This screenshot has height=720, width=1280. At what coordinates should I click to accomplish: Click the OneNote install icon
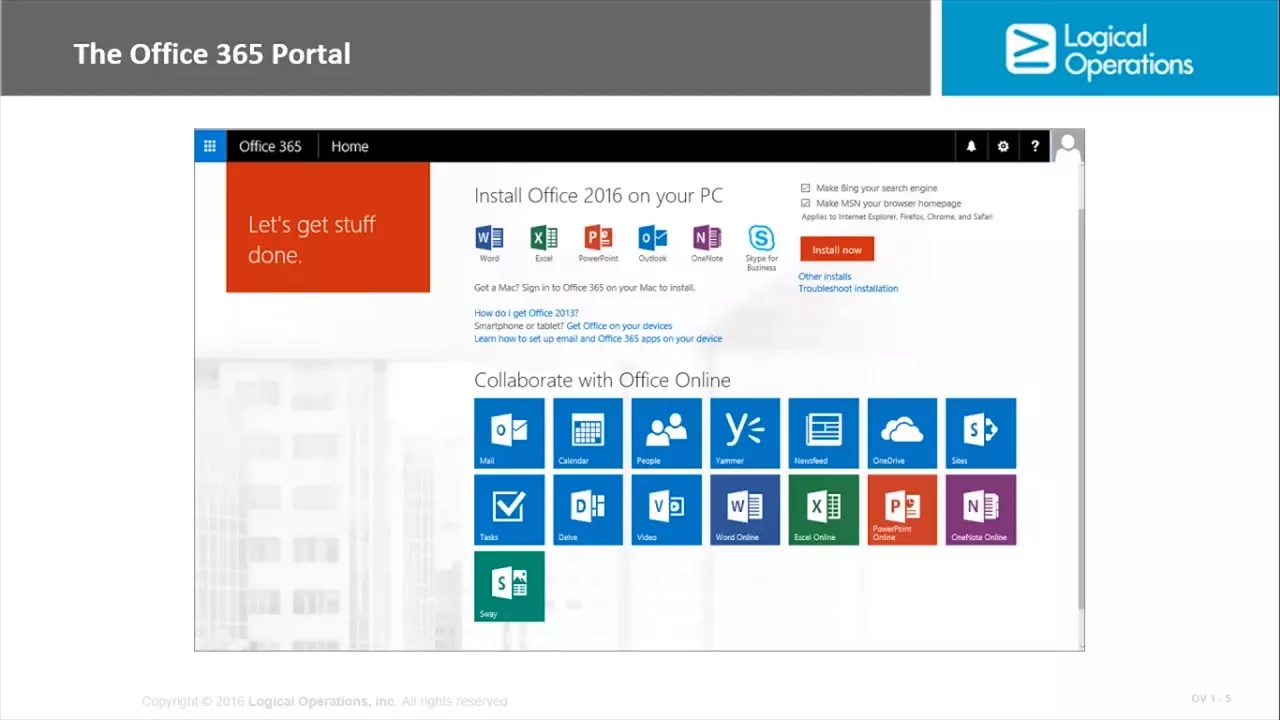click(x=707, y=238)
